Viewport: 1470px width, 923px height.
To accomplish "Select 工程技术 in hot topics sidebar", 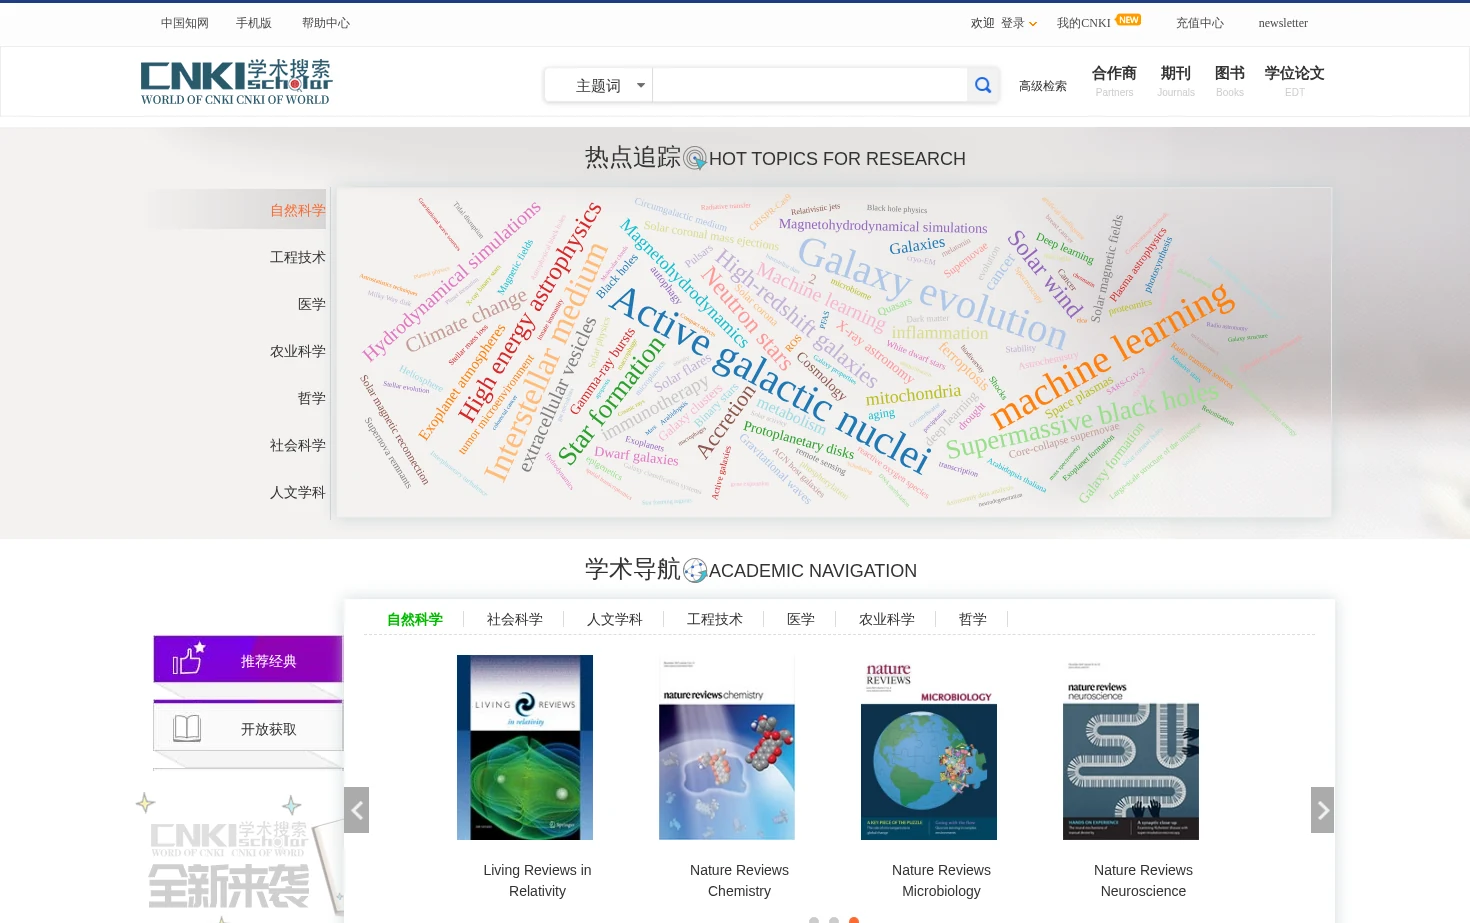I will (x=297, y=257).
